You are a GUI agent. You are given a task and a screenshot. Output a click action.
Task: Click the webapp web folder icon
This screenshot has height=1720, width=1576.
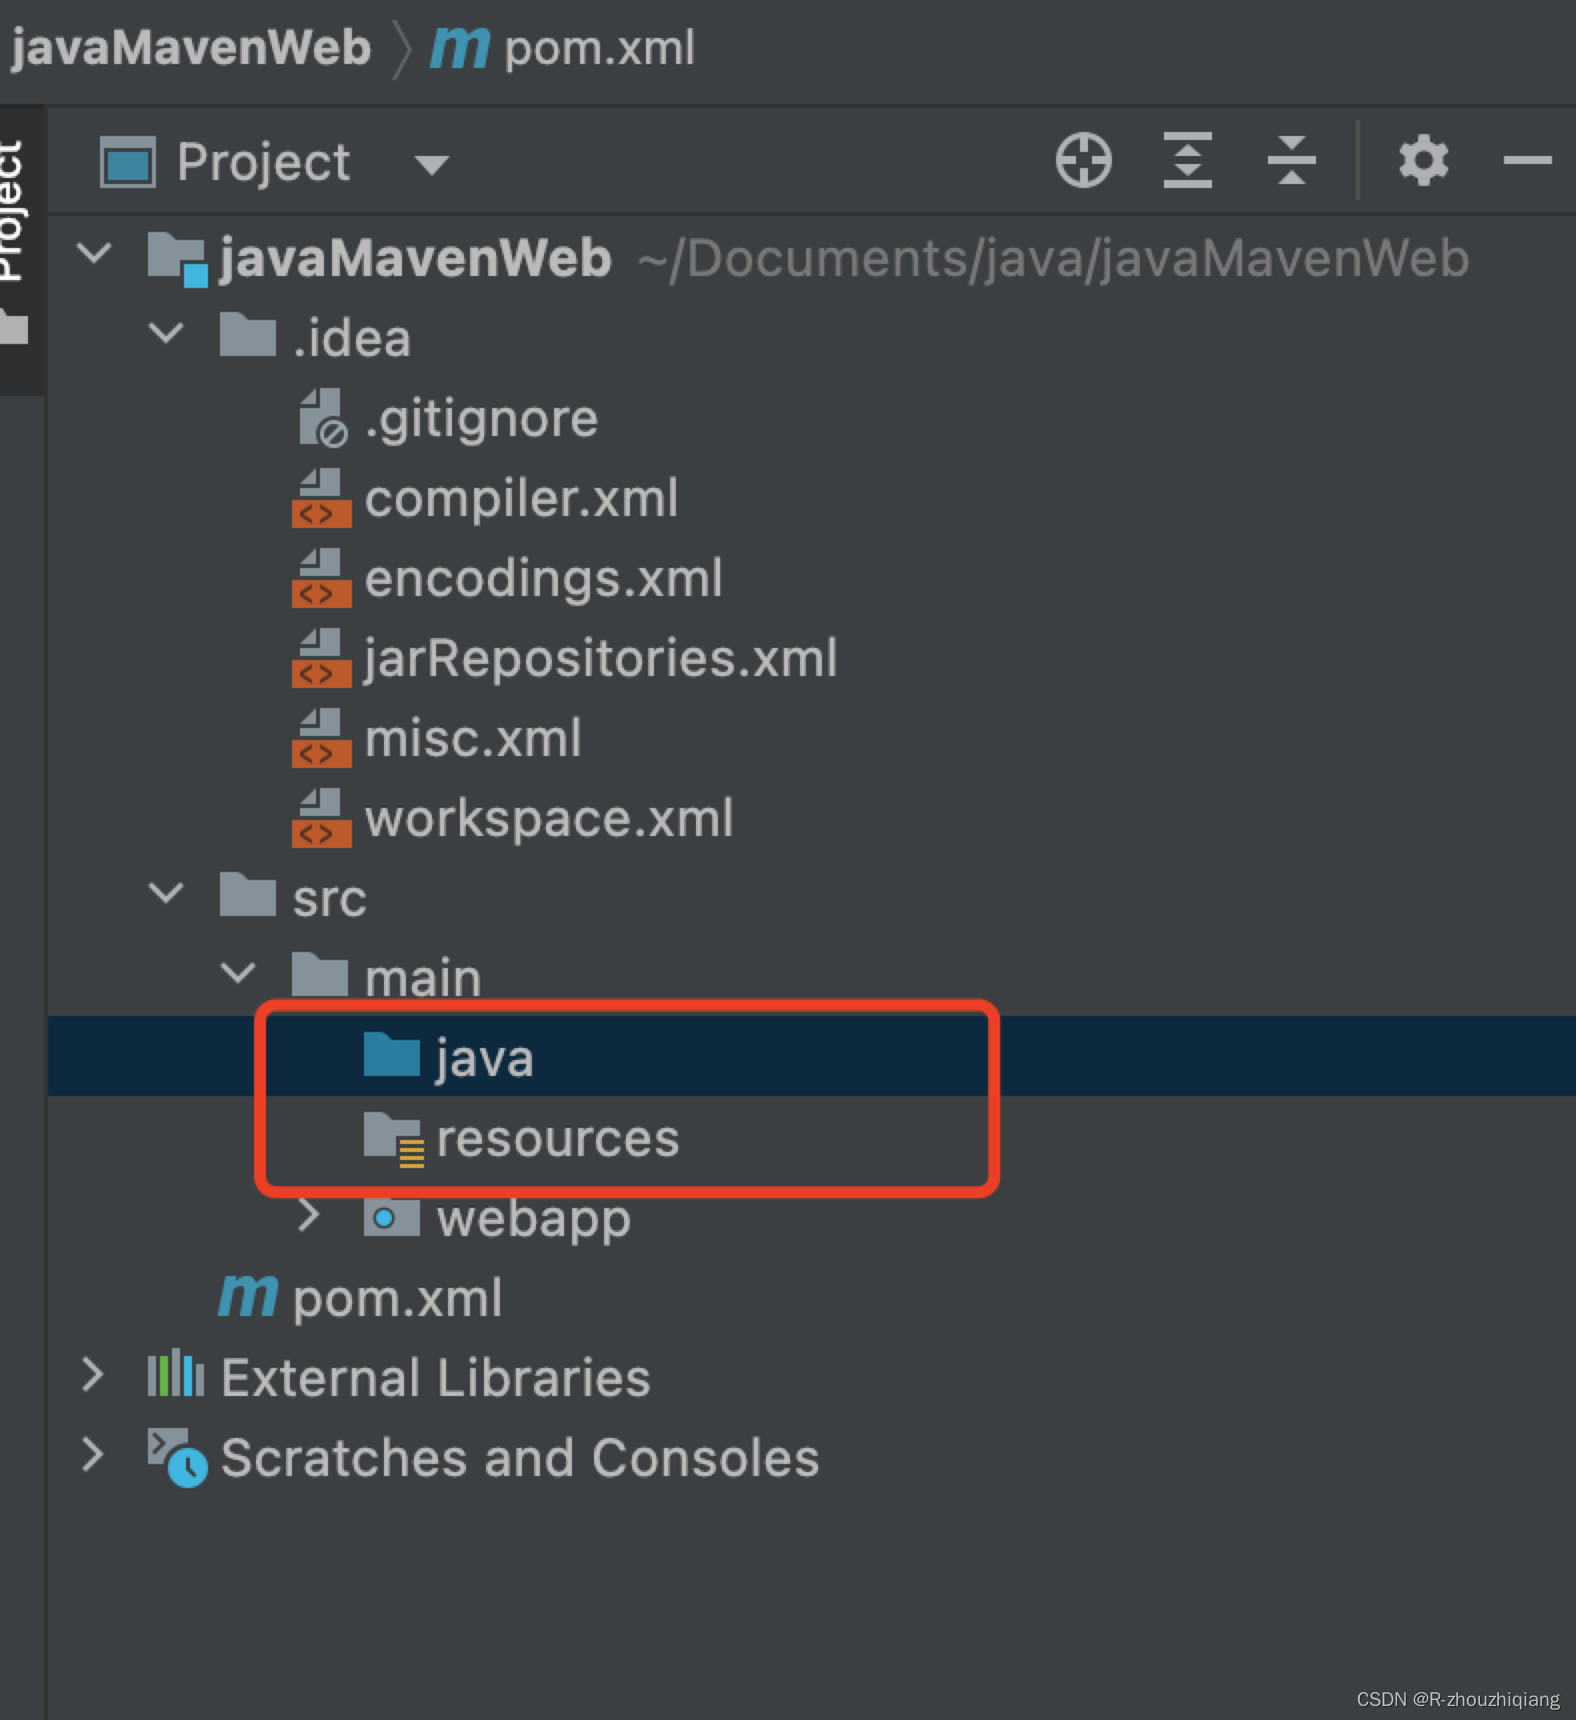pyautogui.click(x=391, y=1216)
